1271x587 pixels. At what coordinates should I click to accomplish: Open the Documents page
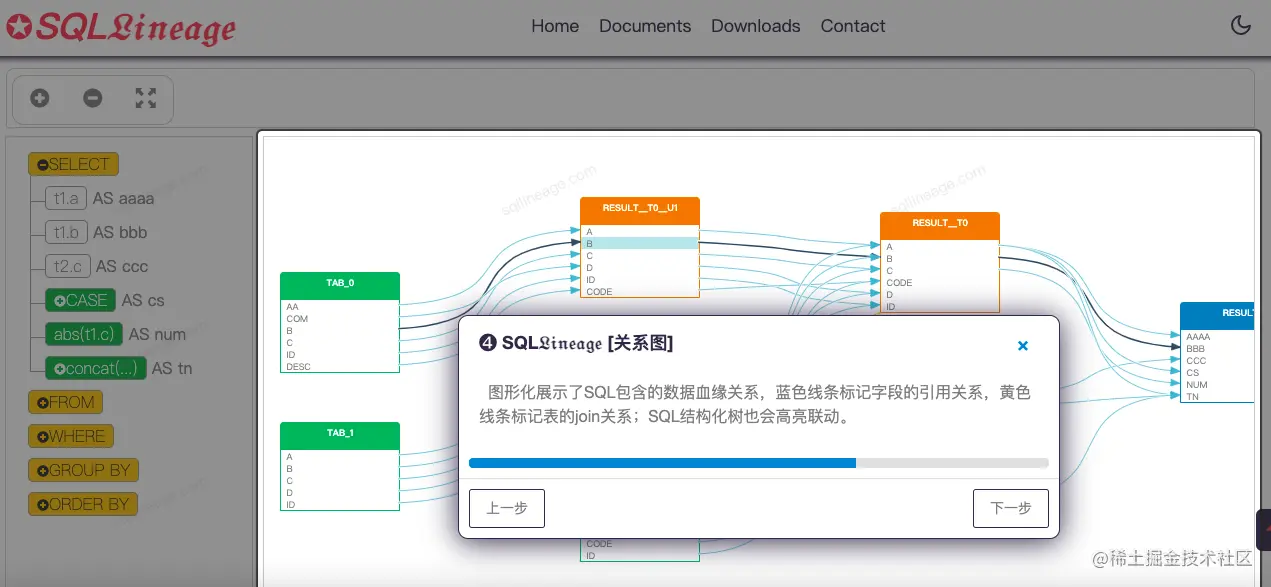[x=645, y=26]
